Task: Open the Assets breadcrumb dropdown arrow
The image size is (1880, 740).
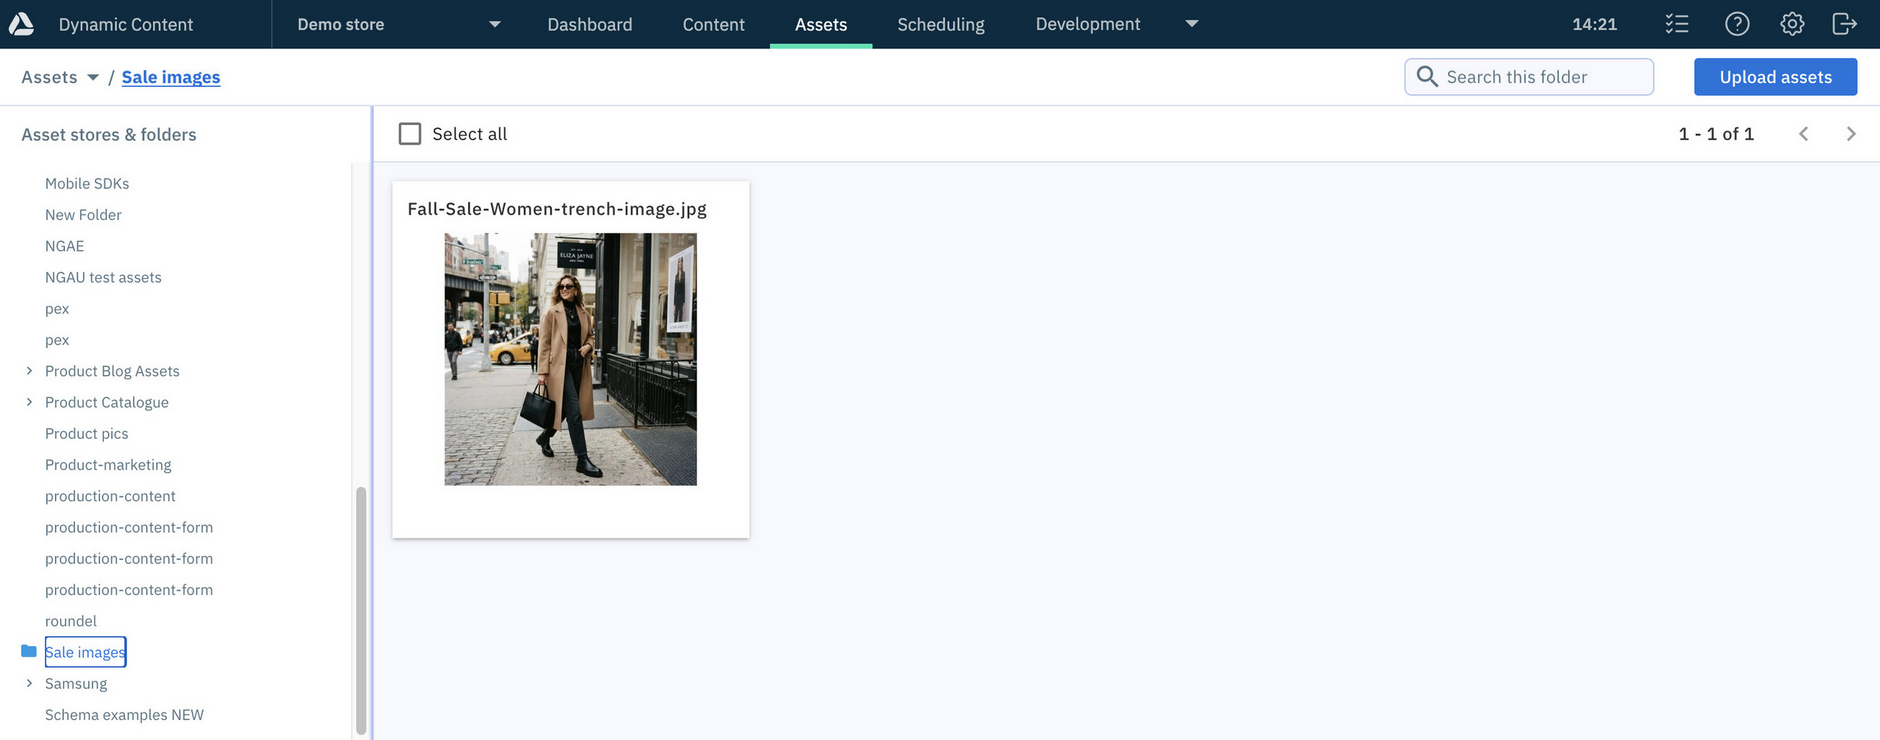Action: (x=93, y=77)
